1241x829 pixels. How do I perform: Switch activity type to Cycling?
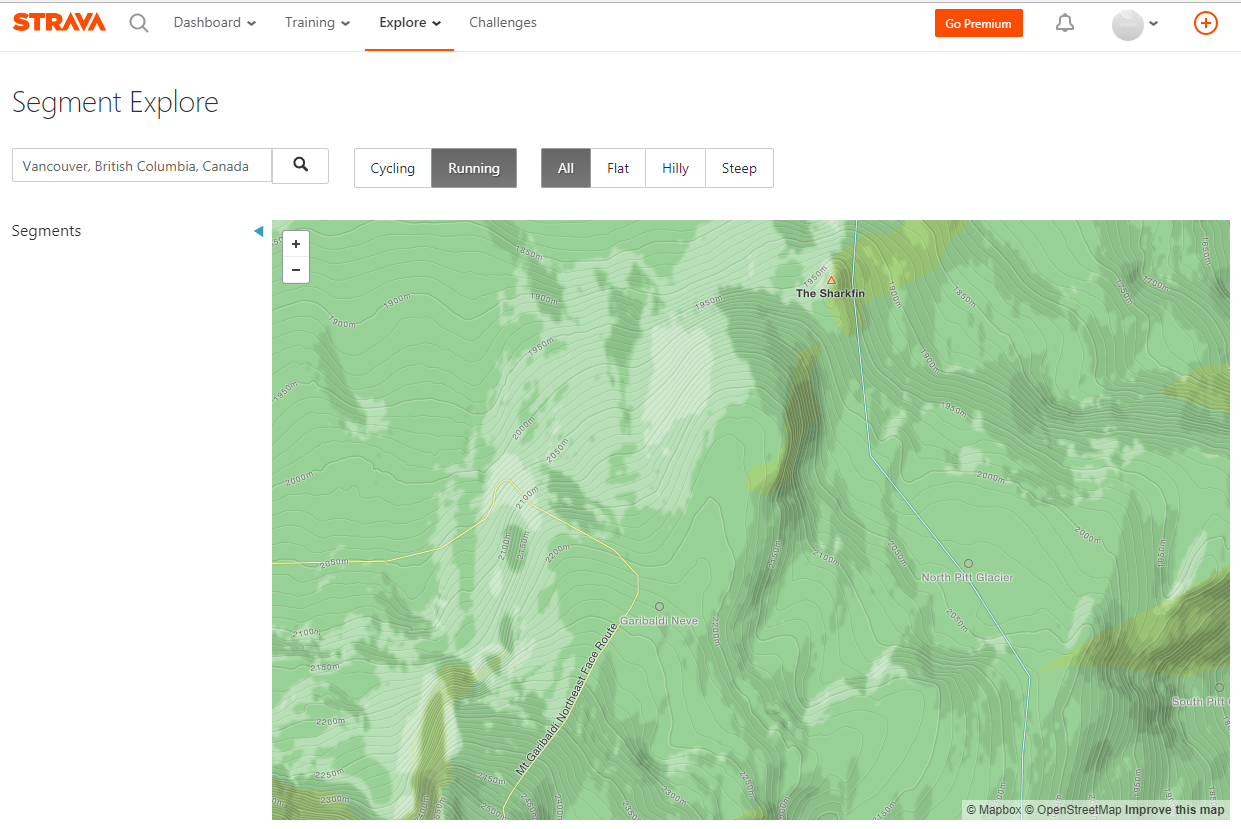point(393,168)
